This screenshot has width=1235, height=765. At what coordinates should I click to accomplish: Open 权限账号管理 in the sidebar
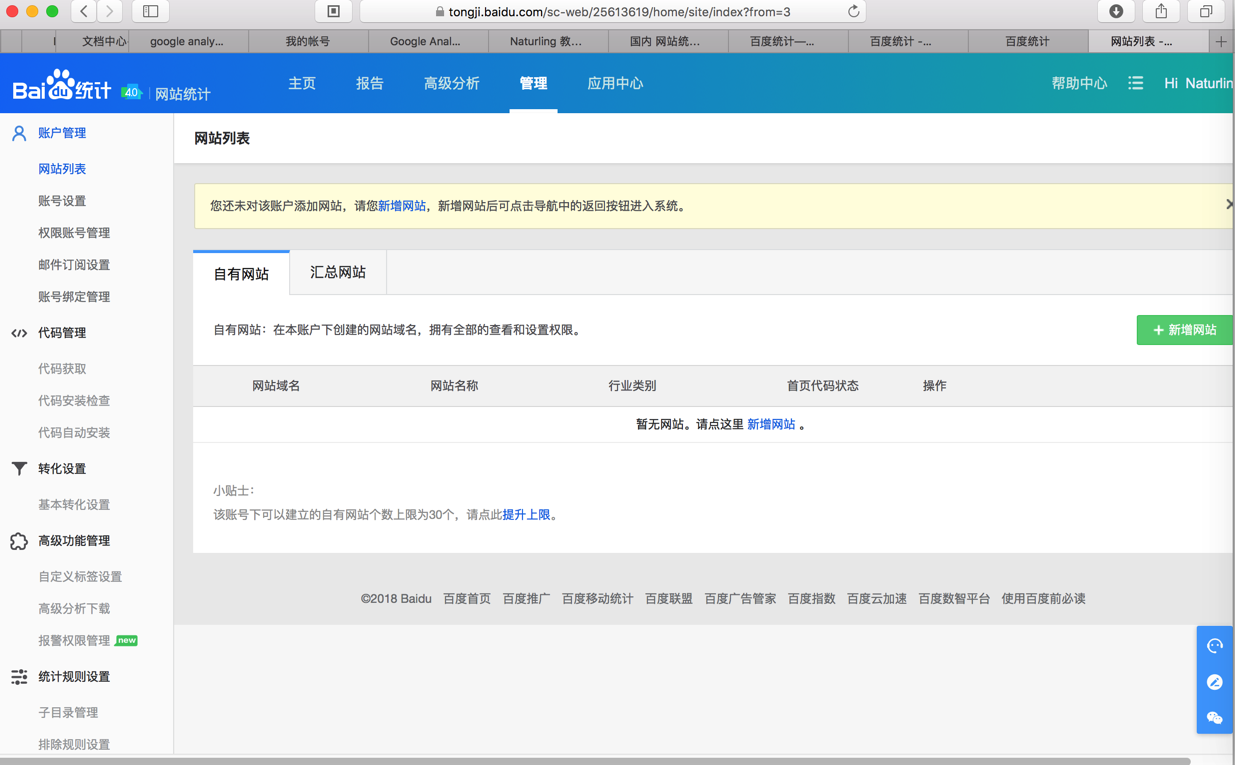coord(74,233)
